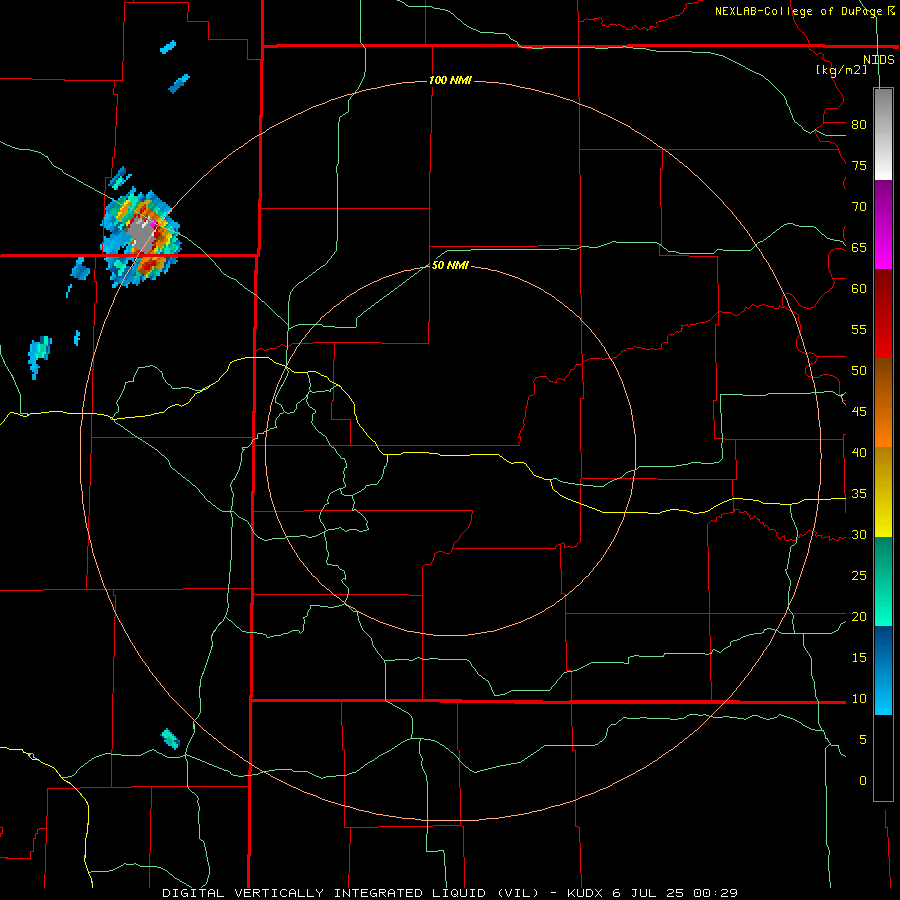Viewport: 900px width, 900px height.
Task: Click the '50 NMI' range ring label
Action: click(451, 265)
